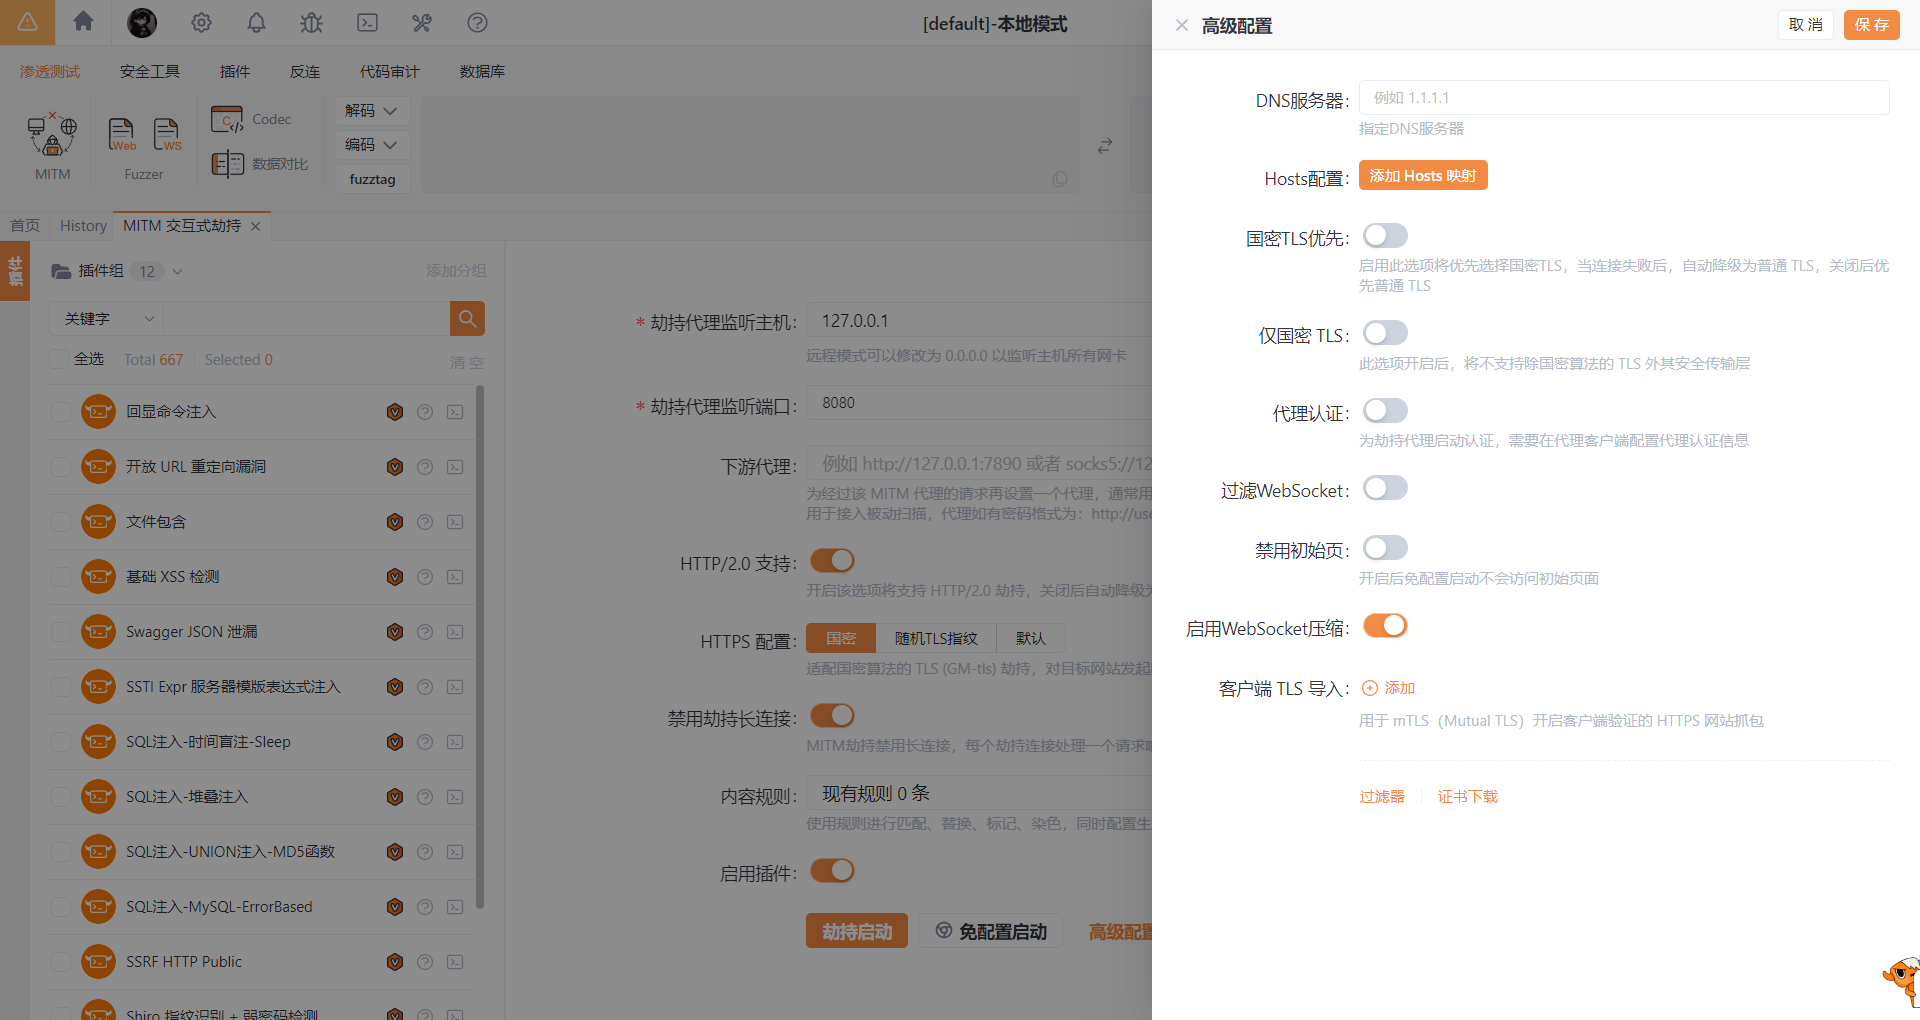The image size is (1920, 1020).
Task: Open the 数据对比 comparison tool
Action: coord(260,163)
